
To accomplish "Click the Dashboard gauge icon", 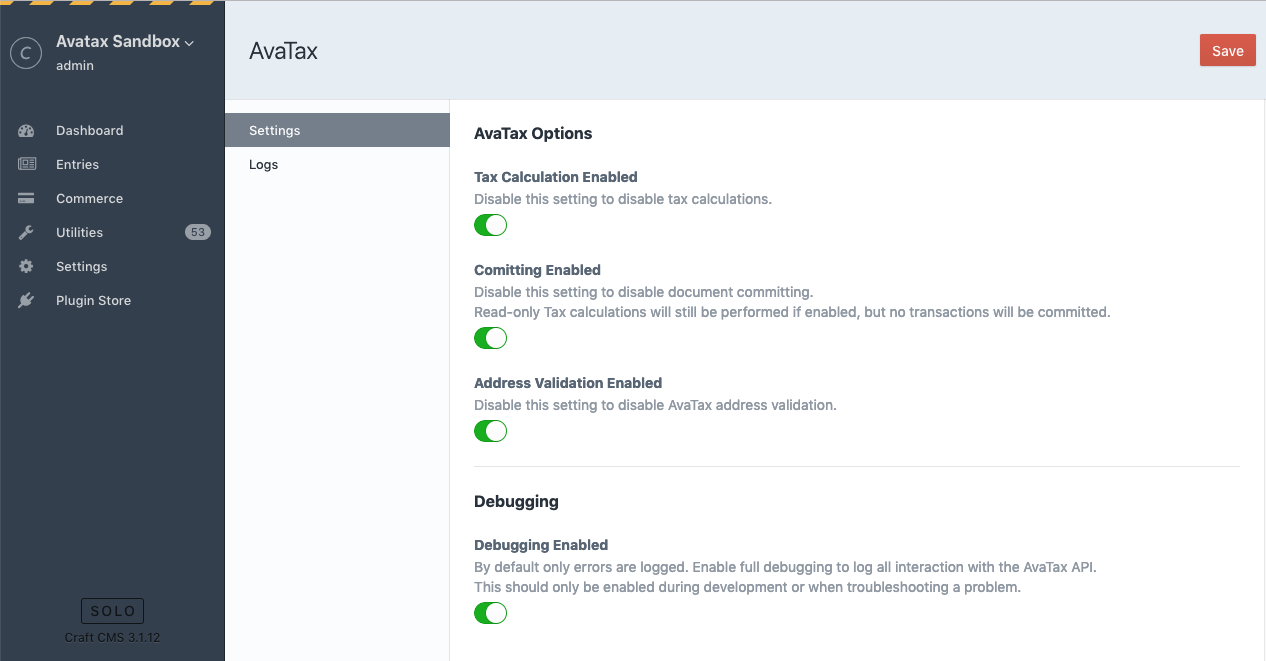I will pos(26,131).
